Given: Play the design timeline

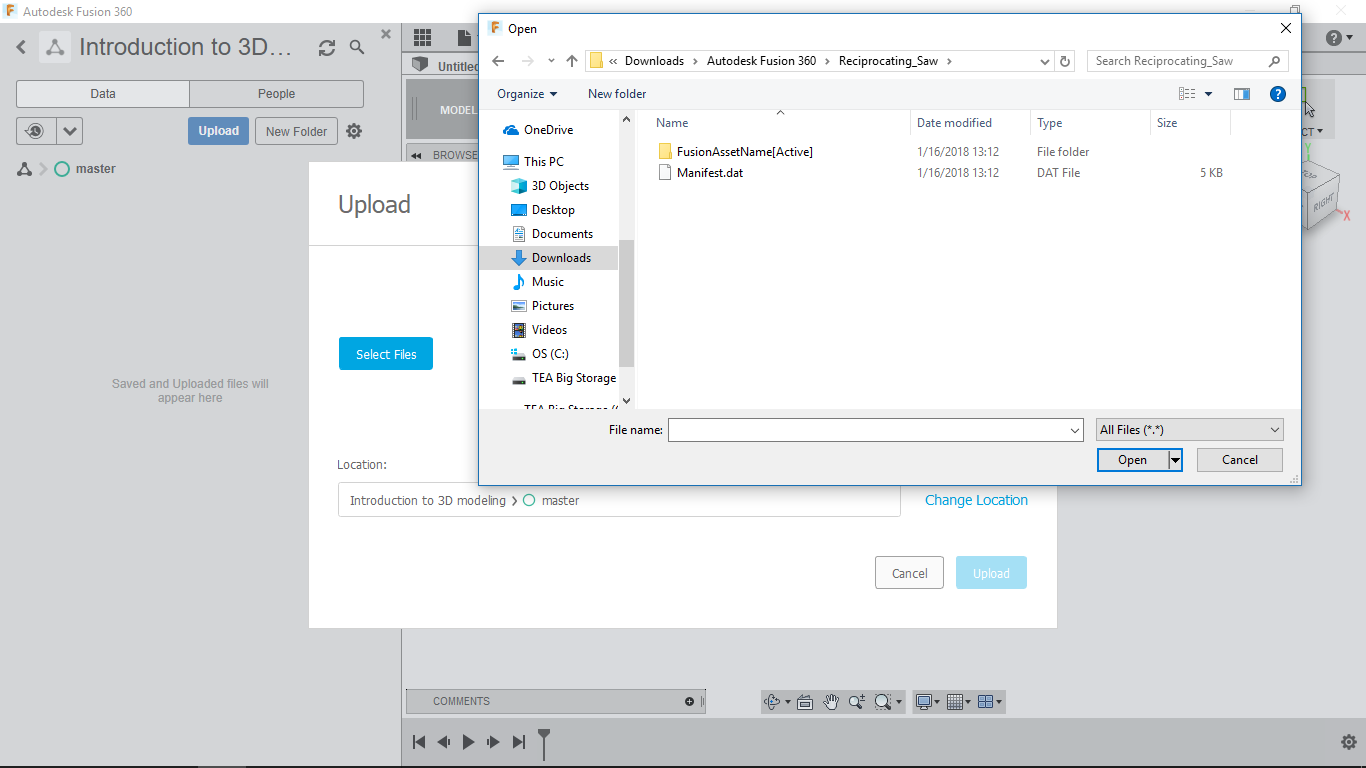Looking at the screenshot, I should pyautogui.click(x=468, y=742).
